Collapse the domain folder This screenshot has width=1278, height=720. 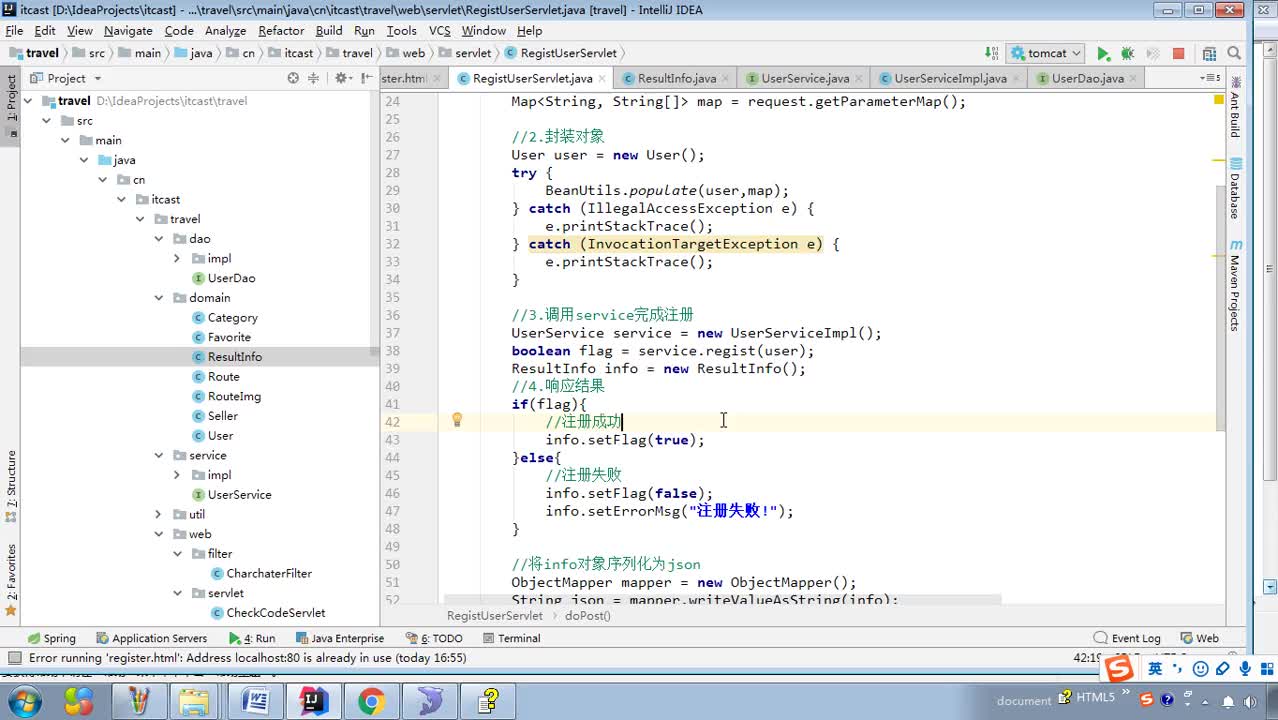(x=159, y=298)
